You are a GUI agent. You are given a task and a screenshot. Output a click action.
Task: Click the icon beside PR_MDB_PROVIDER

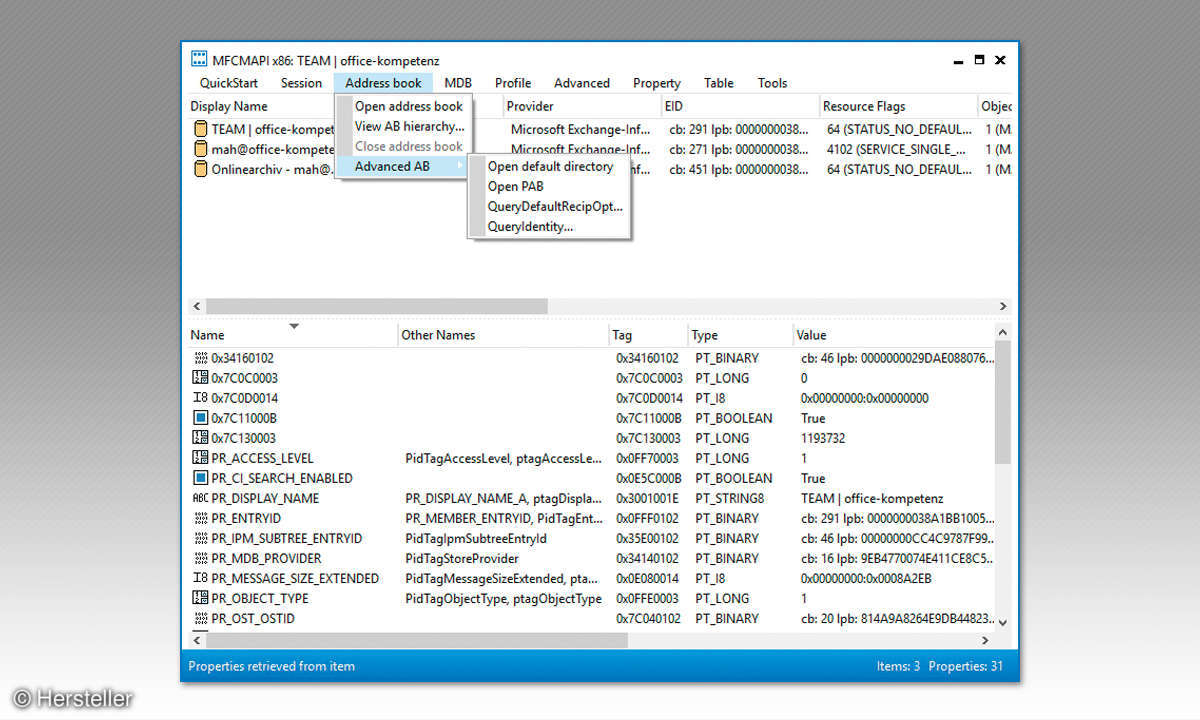(x=200, y=558)
